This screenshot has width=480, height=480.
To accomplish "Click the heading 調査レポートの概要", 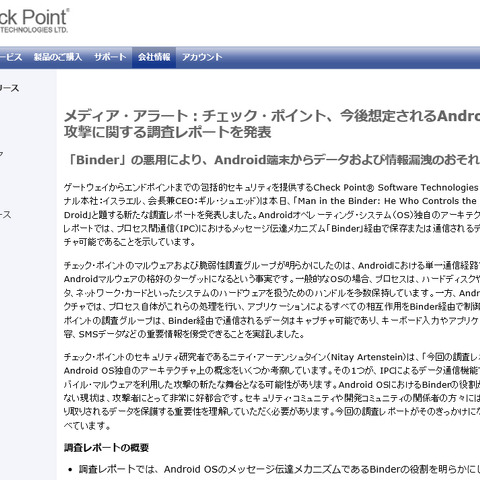I will (x=106, y=448).
